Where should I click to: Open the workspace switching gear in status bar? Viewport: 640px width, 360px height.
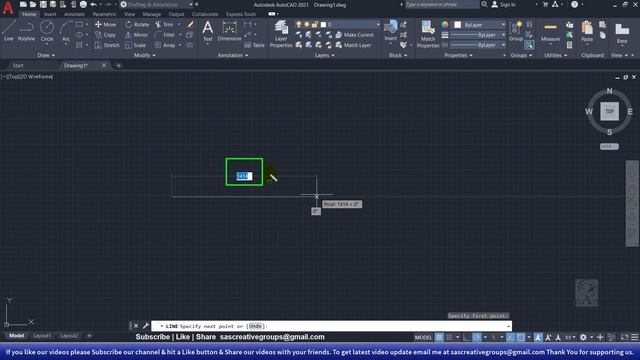tap(583, 337)
